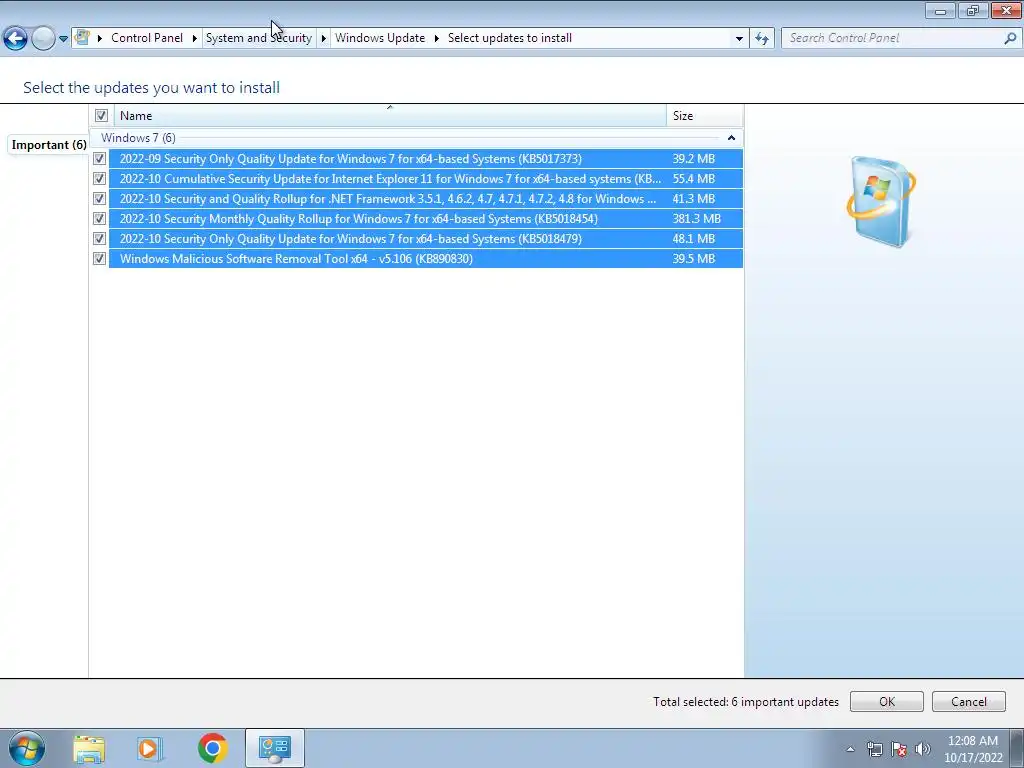
Task: Expand the arrow after System and Security
Action: click(323, 38)
